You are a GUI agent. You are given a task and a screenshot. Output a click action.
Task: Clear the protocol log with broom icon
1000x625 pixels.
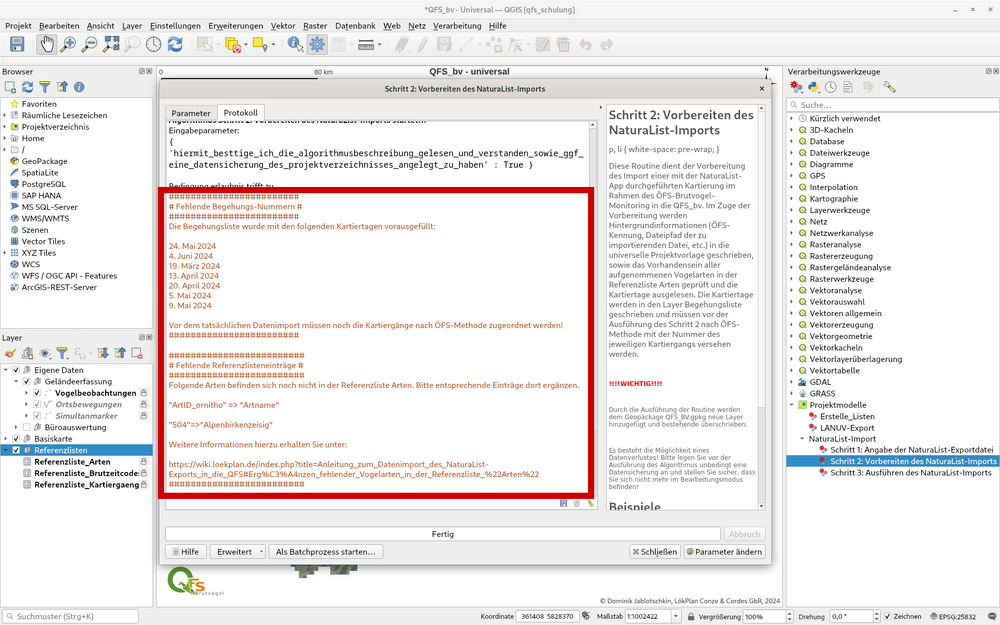tap(591, 503)
